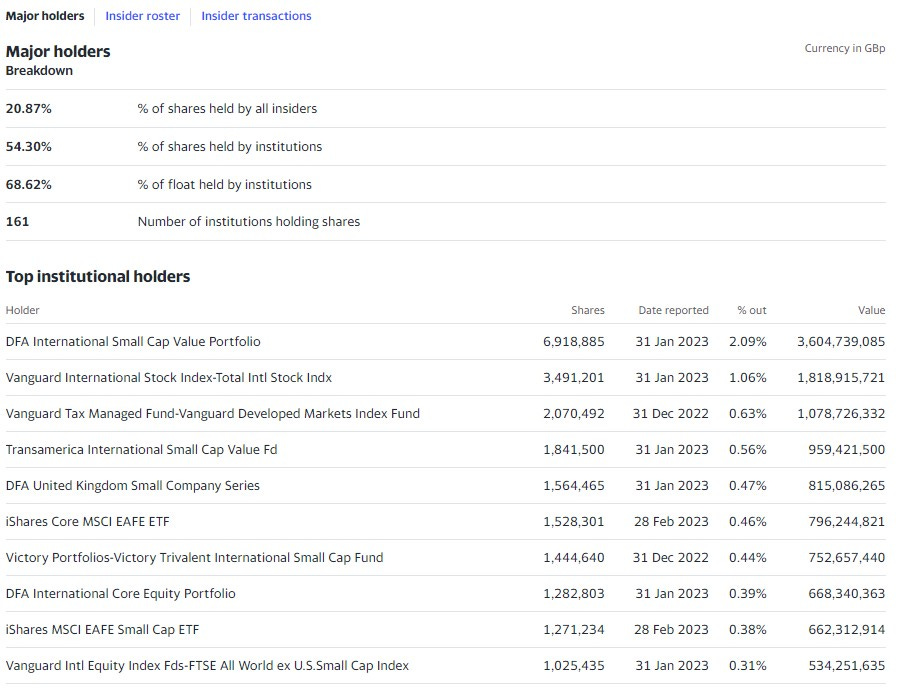Click the 1,078,726,332 value cell

[x=841, y=413]
